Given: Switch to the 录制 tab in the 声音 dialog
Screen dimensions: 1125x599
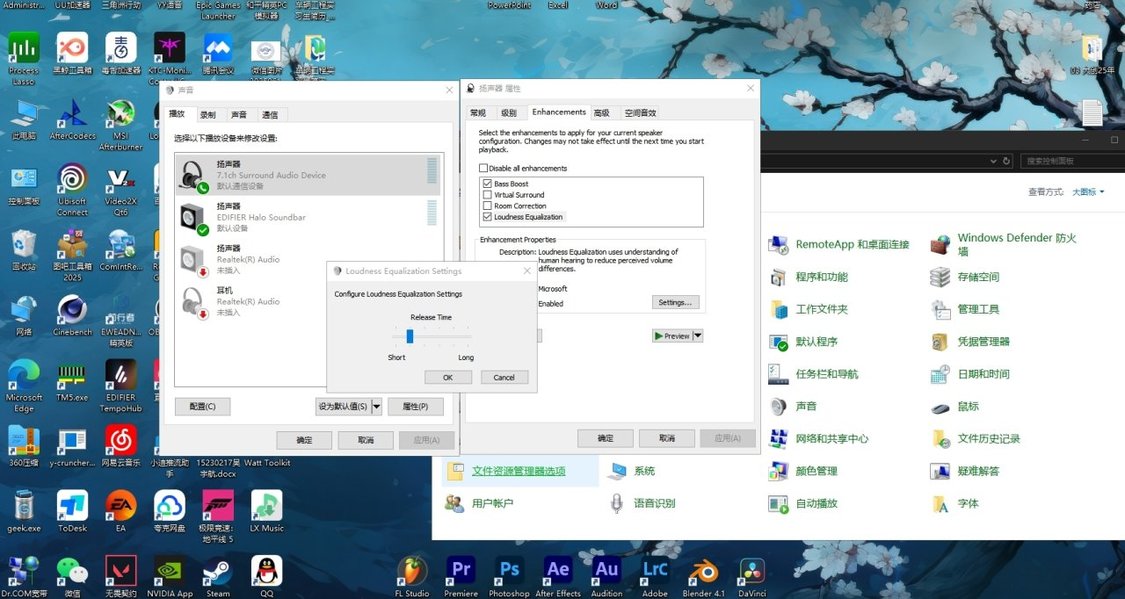Looking at the screenshot, I should tap(208, 114).
